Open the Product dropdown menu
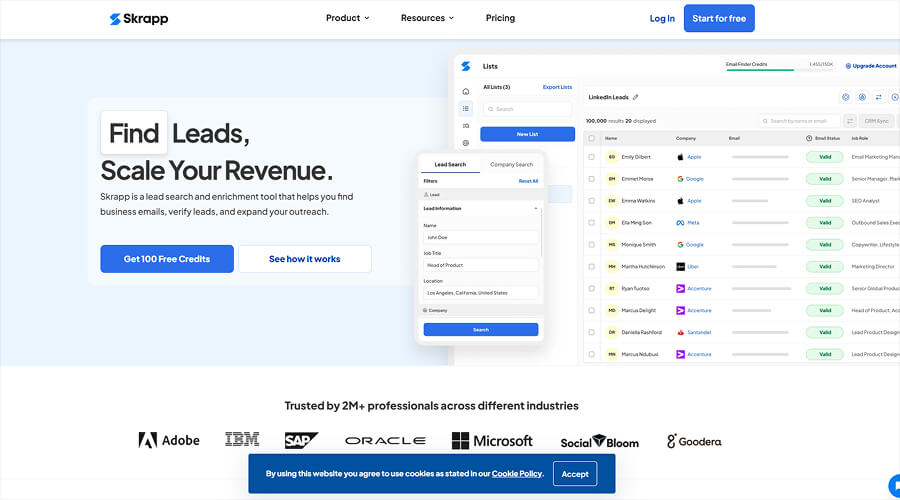Viewport: 900px width, 500px height. pos(347,18)
